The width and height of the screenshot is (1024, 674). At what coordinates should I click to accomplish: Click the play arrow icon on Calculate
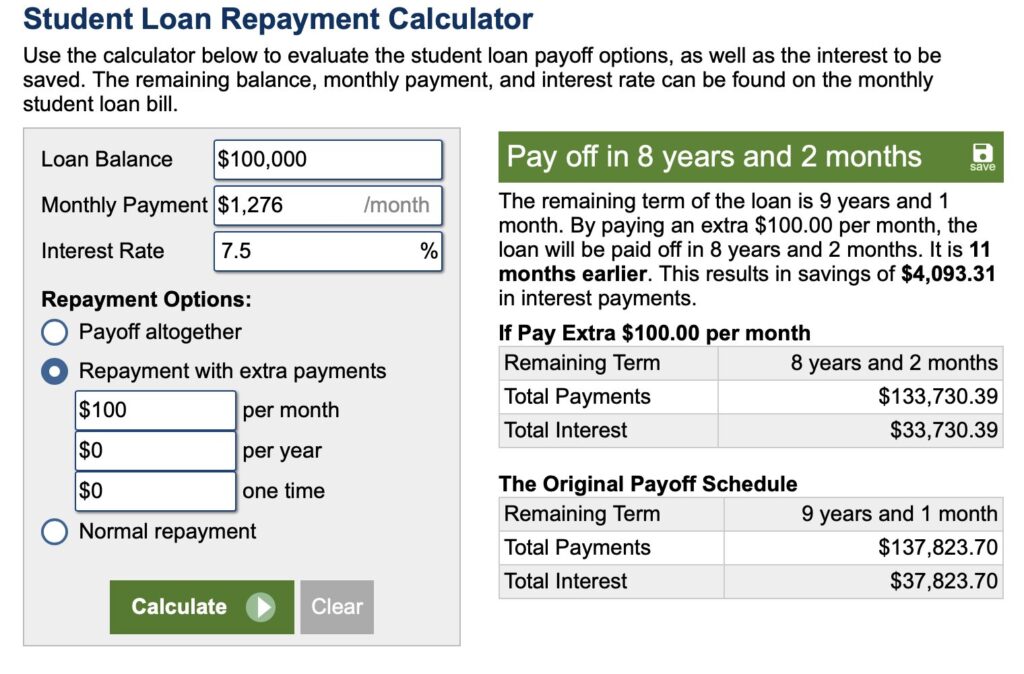pos(260,607)
